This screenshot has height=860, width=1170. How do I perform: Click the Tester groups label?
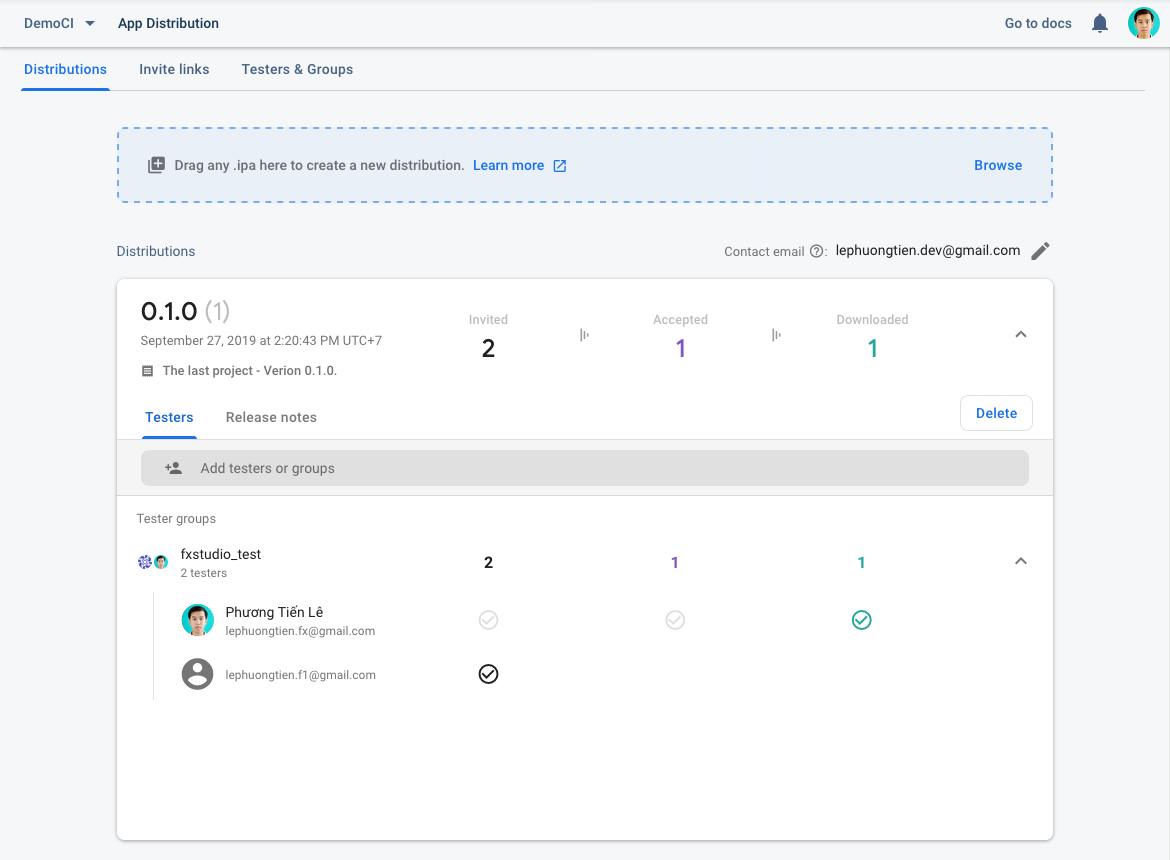(x=176, y=518)
